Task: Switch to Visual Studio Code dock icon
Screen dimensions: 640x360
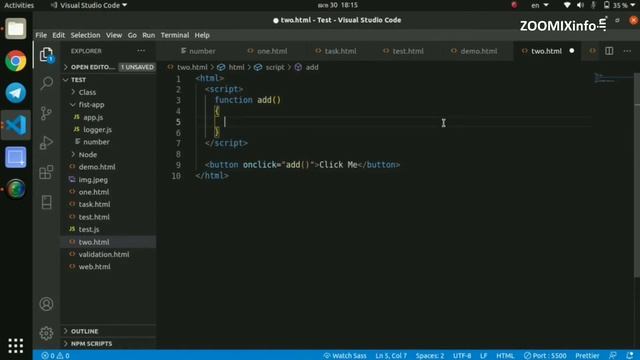Action: [16, 125]
